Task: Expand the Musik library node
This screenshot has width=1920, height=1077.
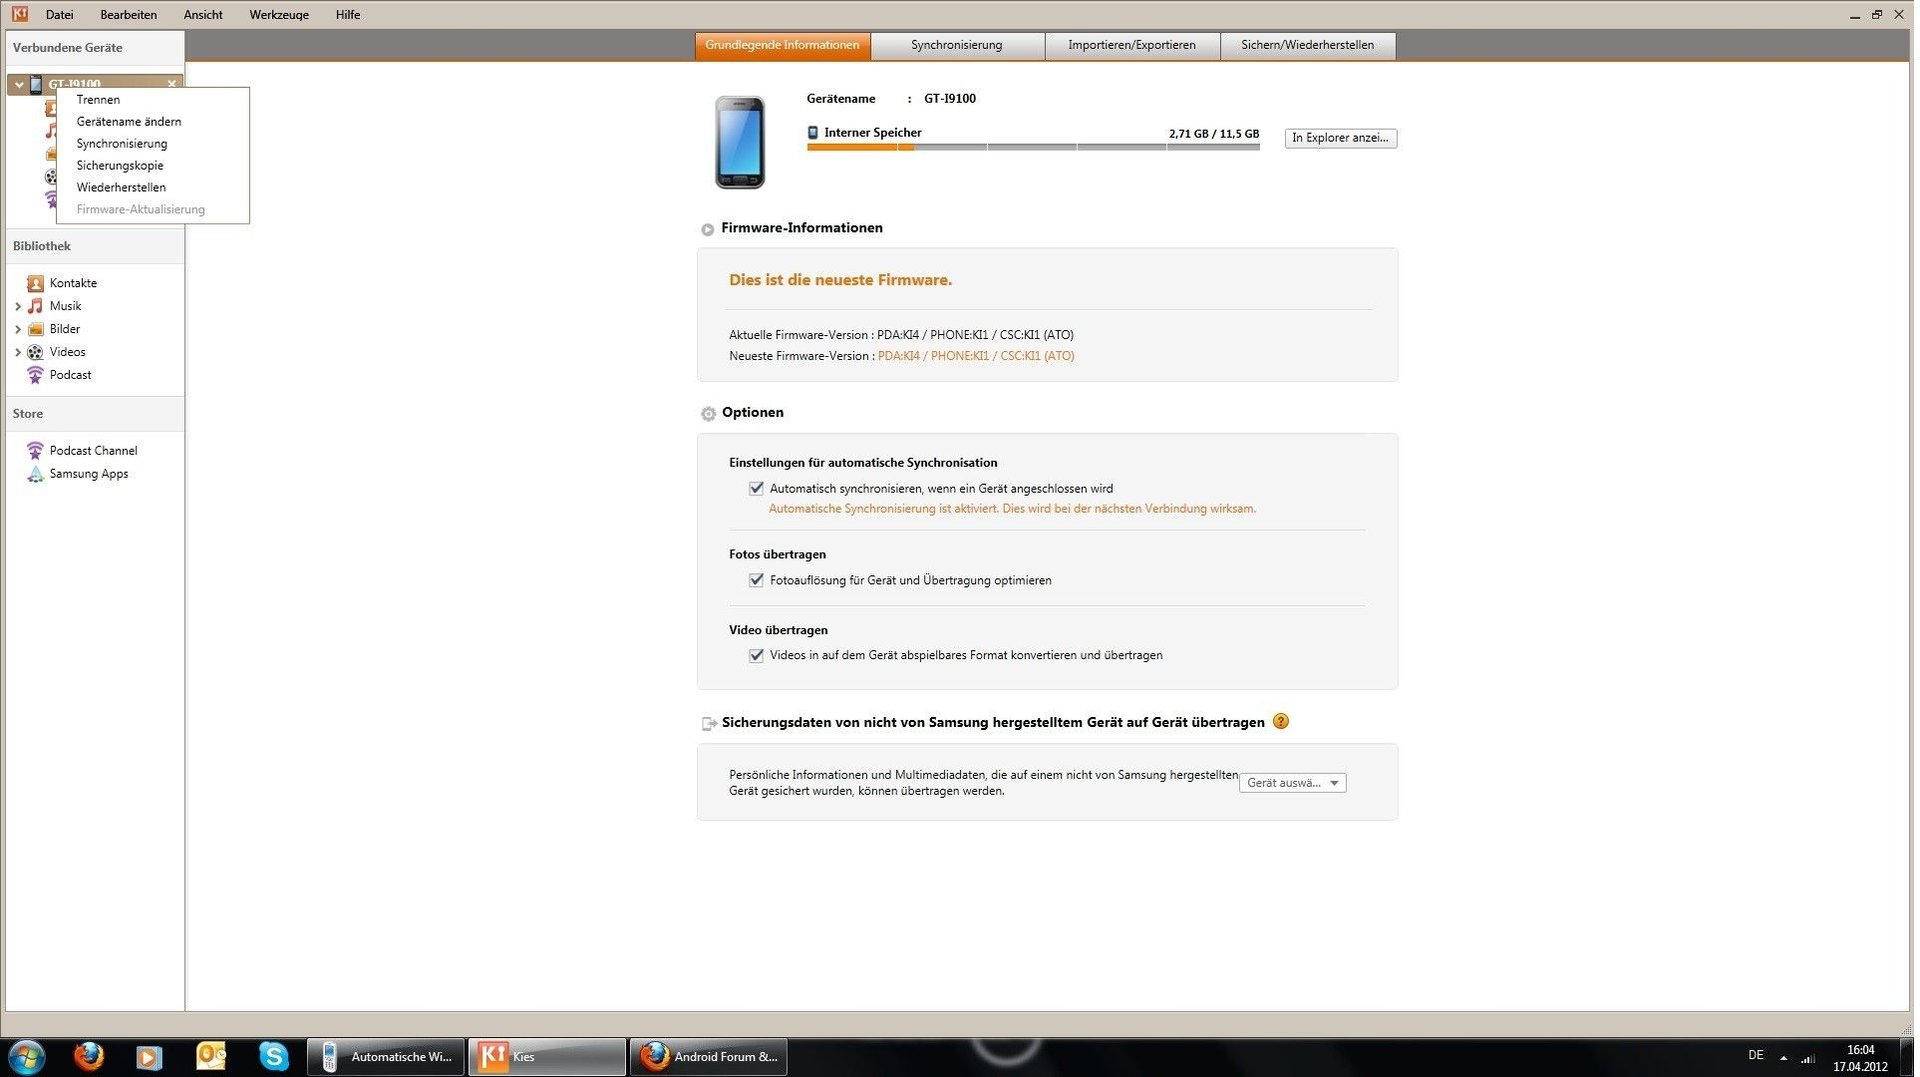Action: point(18,306)
